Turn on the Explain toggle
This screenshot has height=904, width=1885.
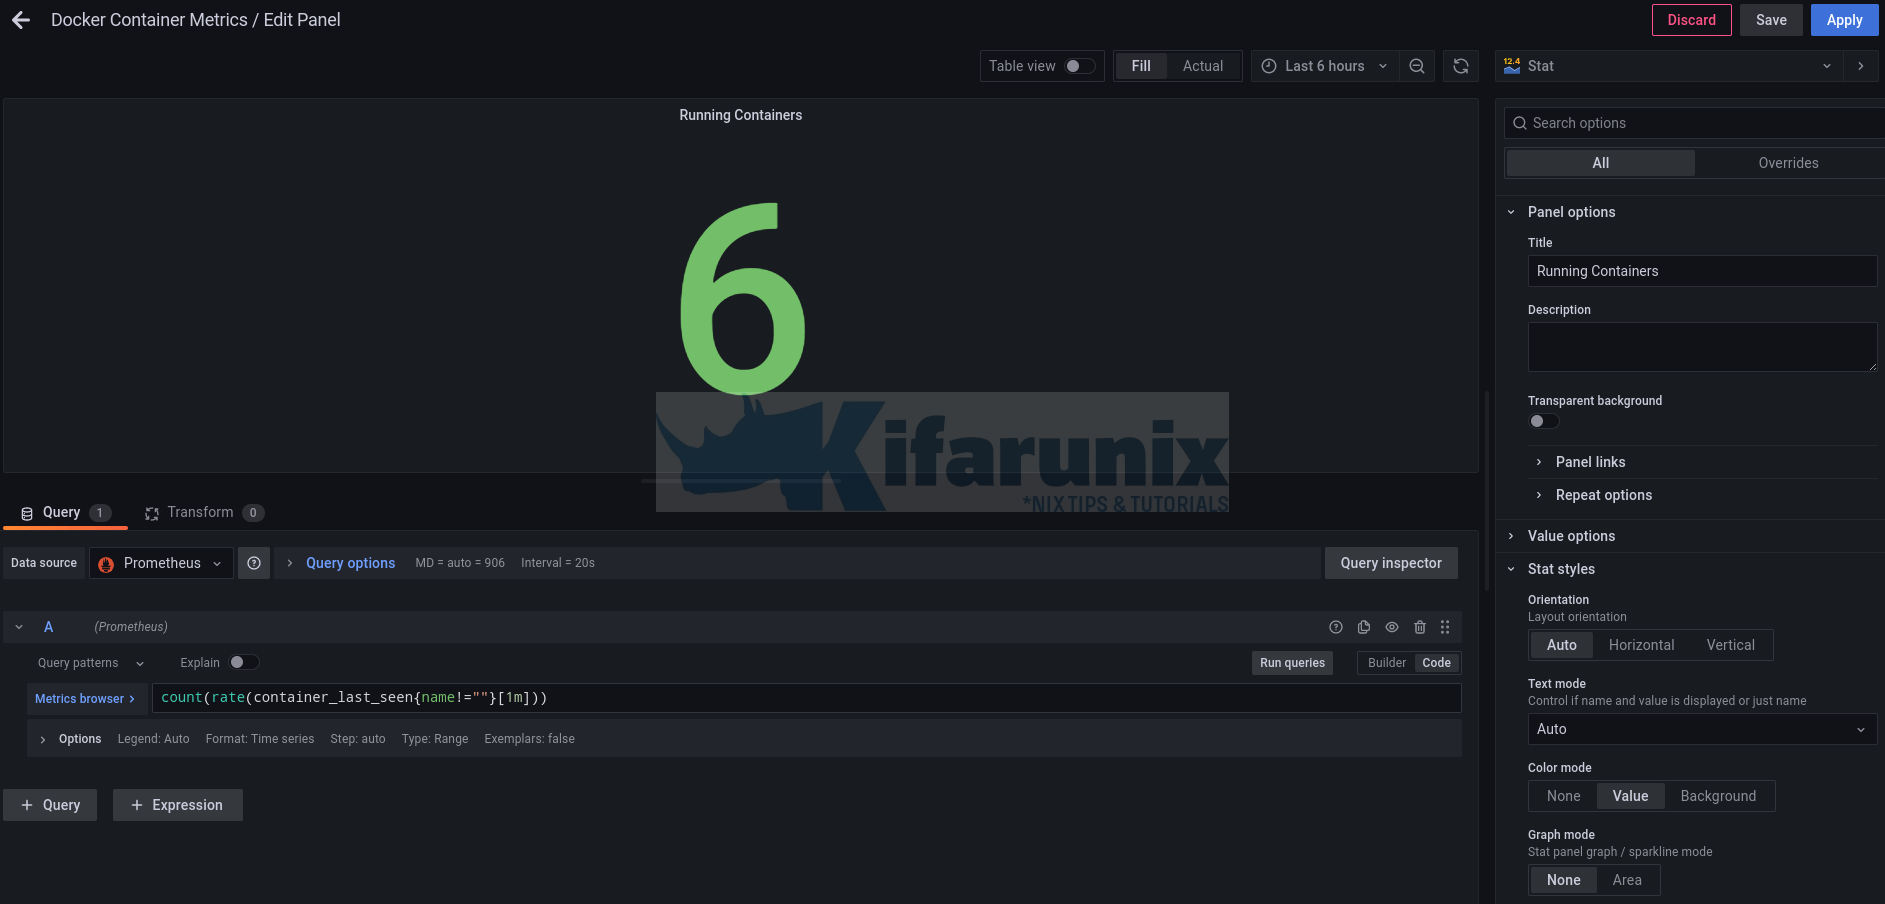pyautogui.click(x=243, y=662)
